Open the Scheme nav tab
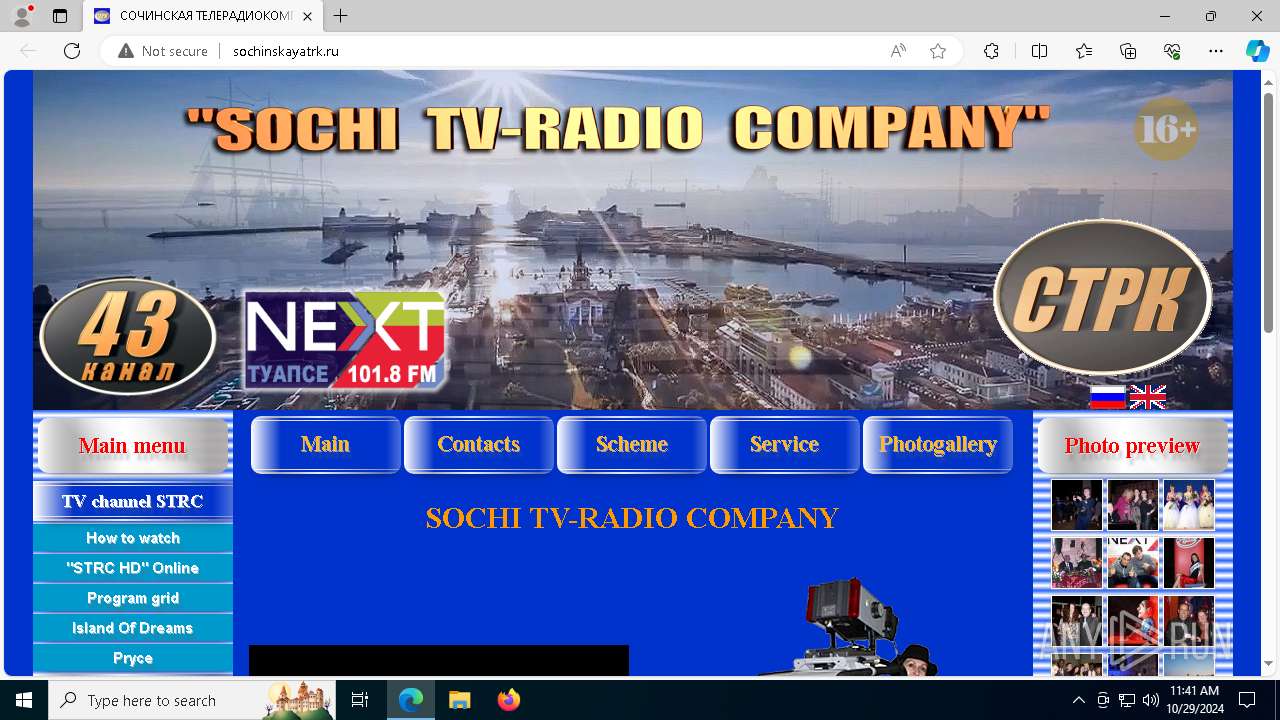 click(x=632, y=445)
